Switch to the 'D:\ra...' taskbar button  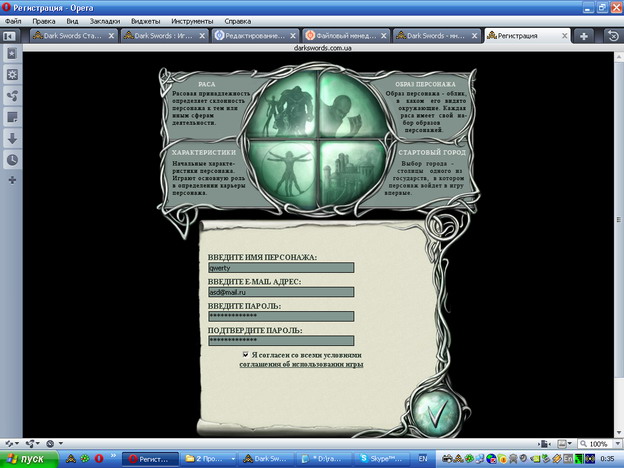pos(324,459)
